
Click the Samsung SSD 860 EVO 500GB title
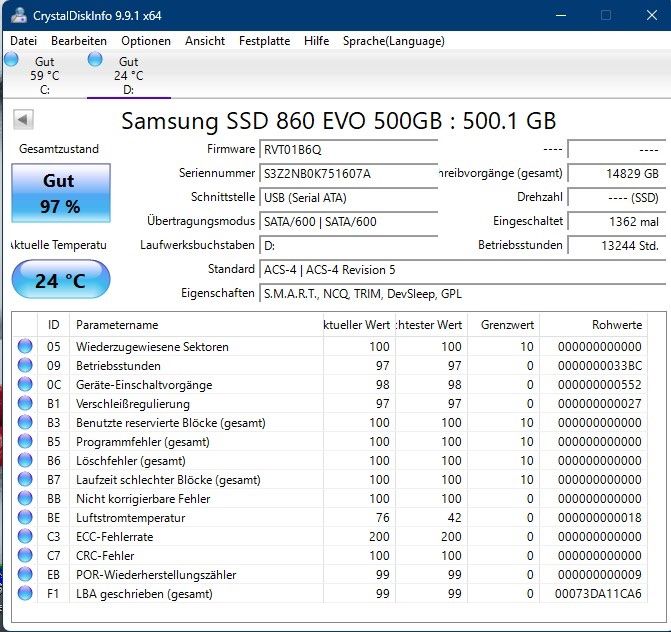coord(338,121)
